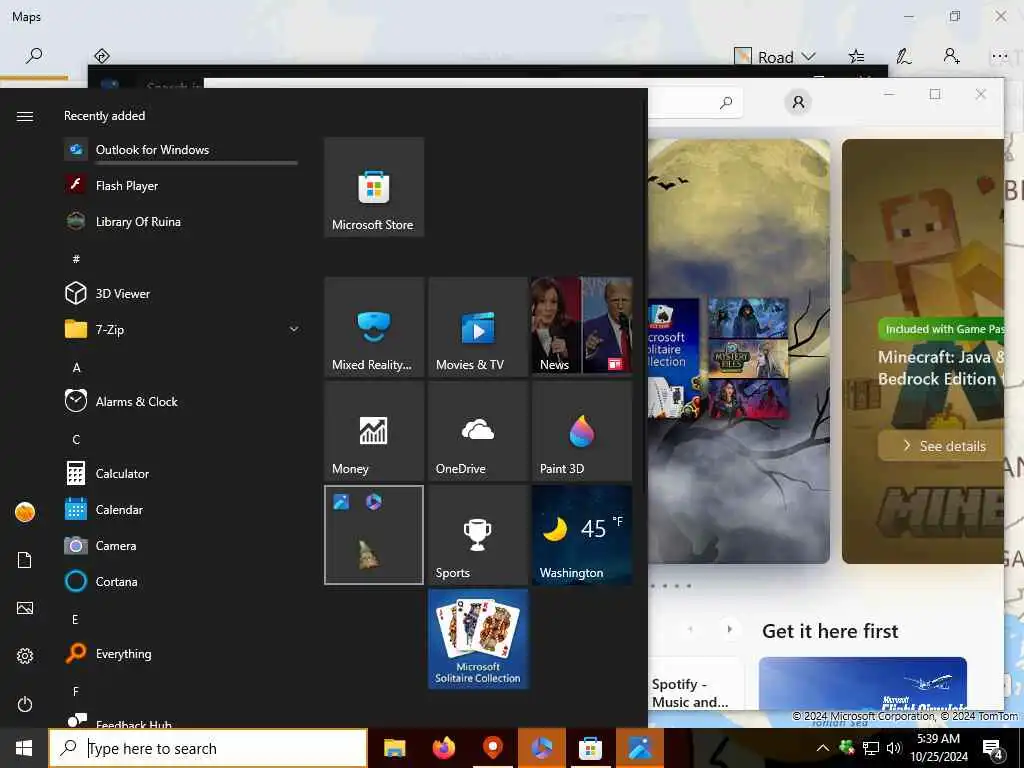Screen dimensions: 1024x768
Task: Open the Sports tile
Action: click(x=478, y=534)
